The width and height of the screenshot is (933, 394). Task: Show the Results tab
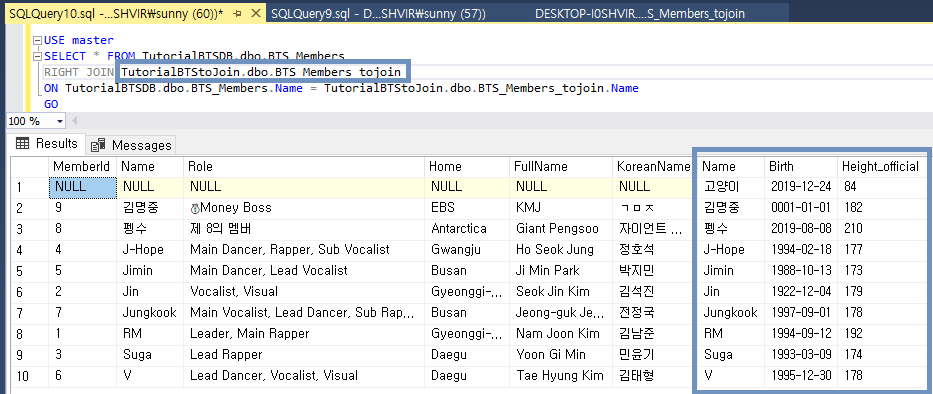tap(47, 143)
